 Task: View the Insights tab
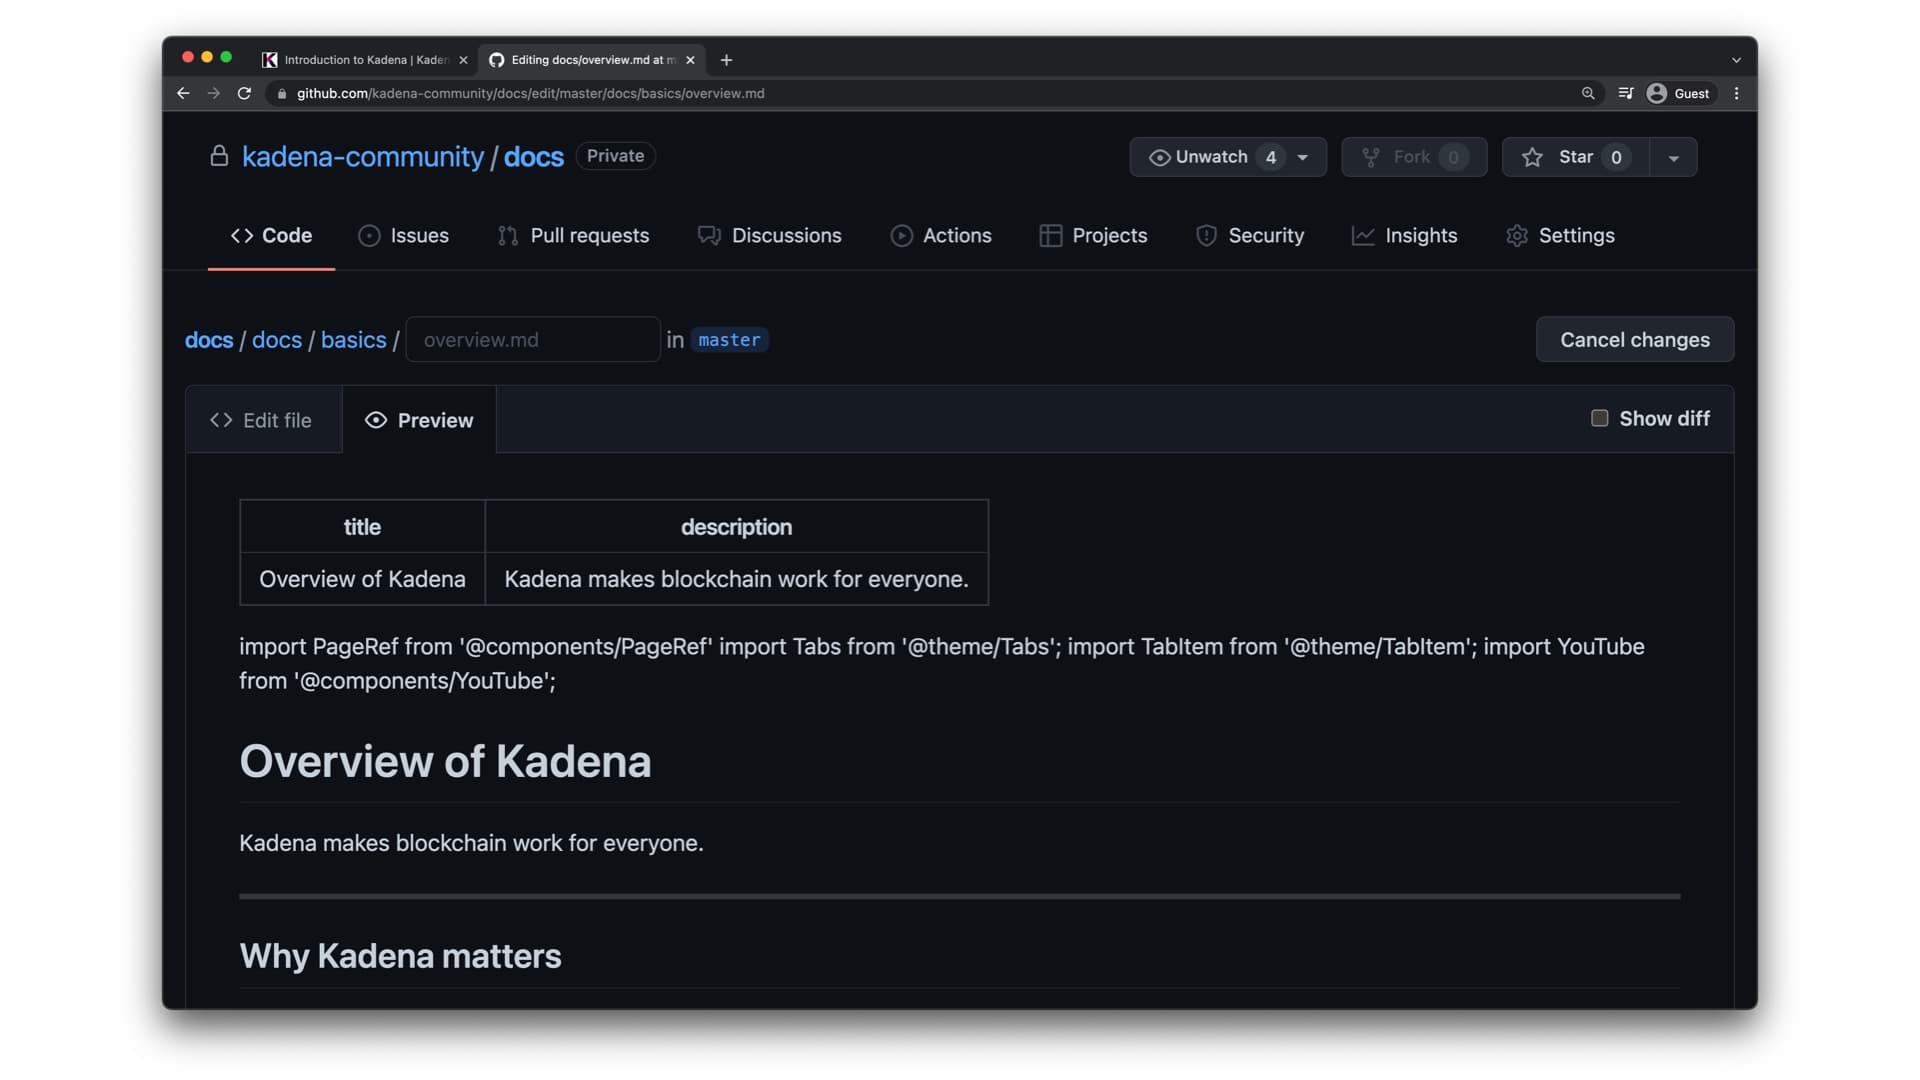coord(1404,235)
